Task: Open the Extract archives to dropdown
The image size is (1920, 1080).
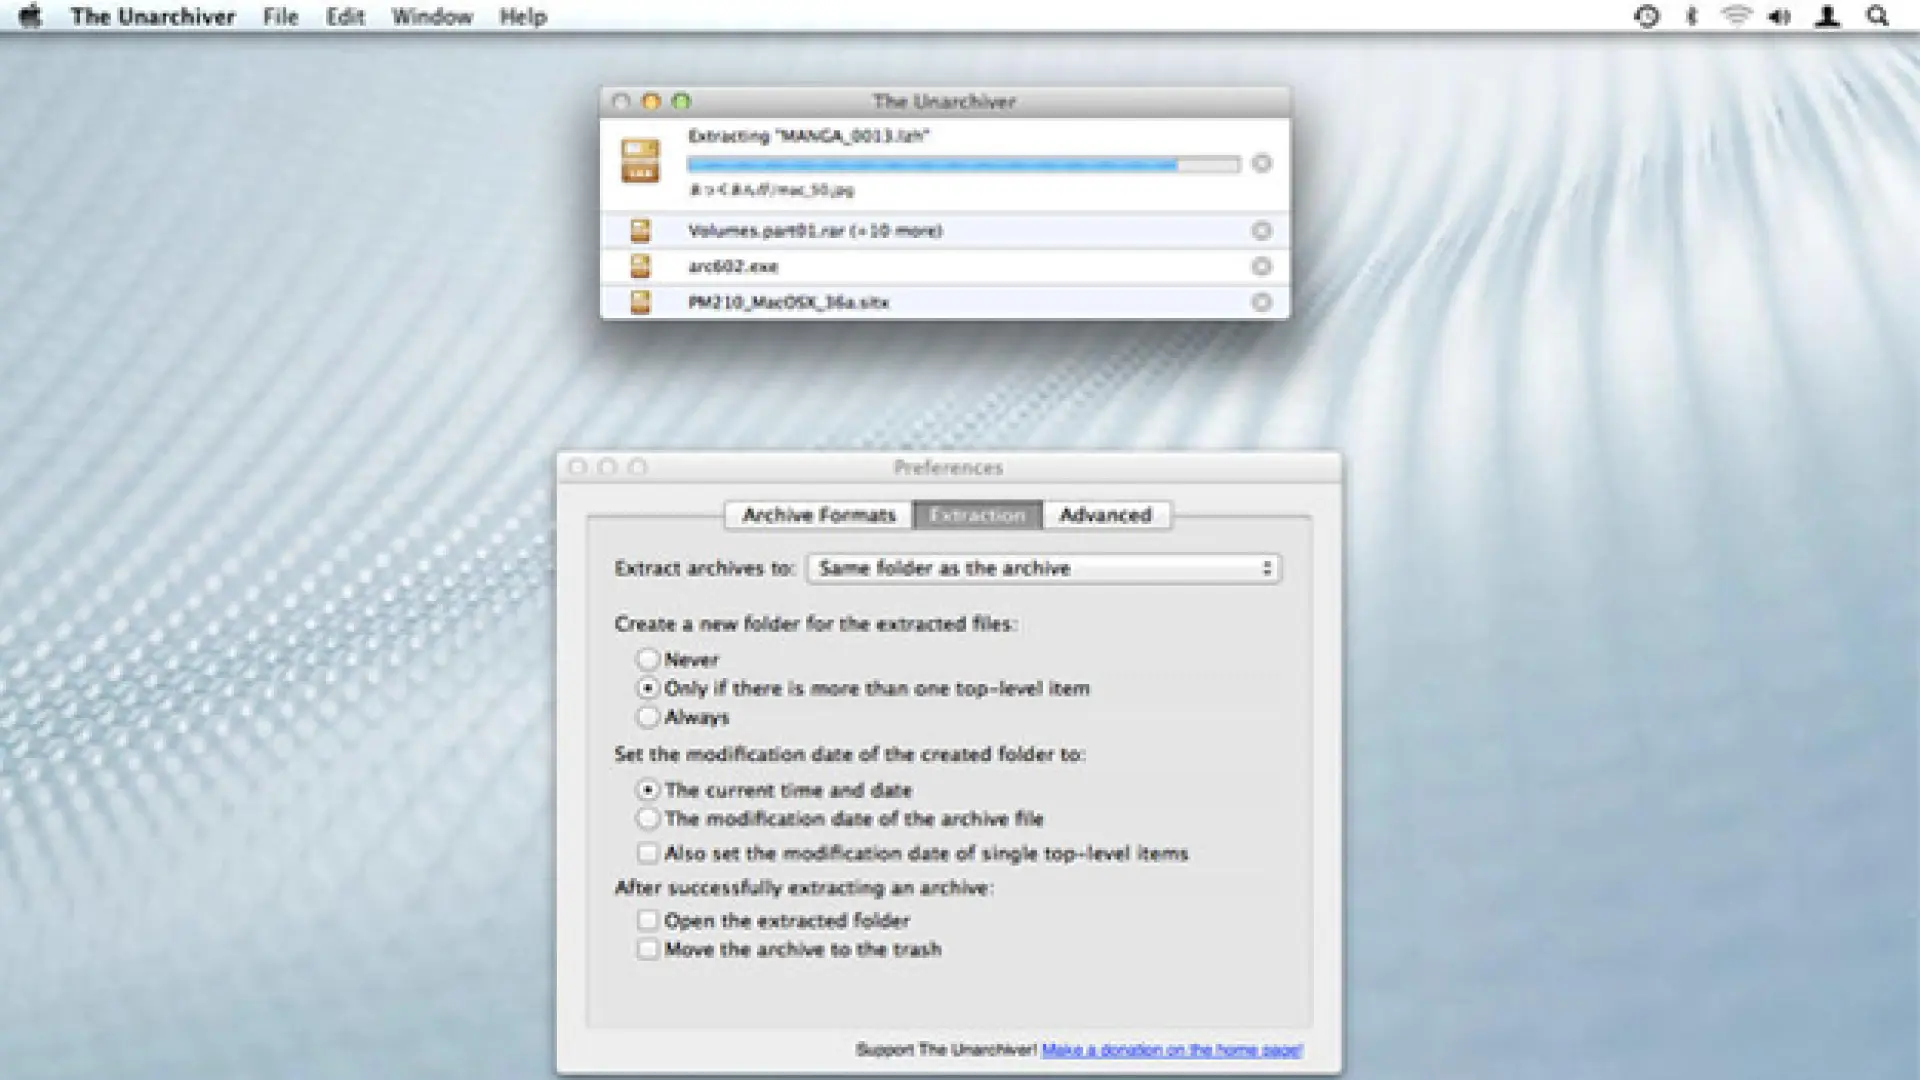Action: point(1043,569)
